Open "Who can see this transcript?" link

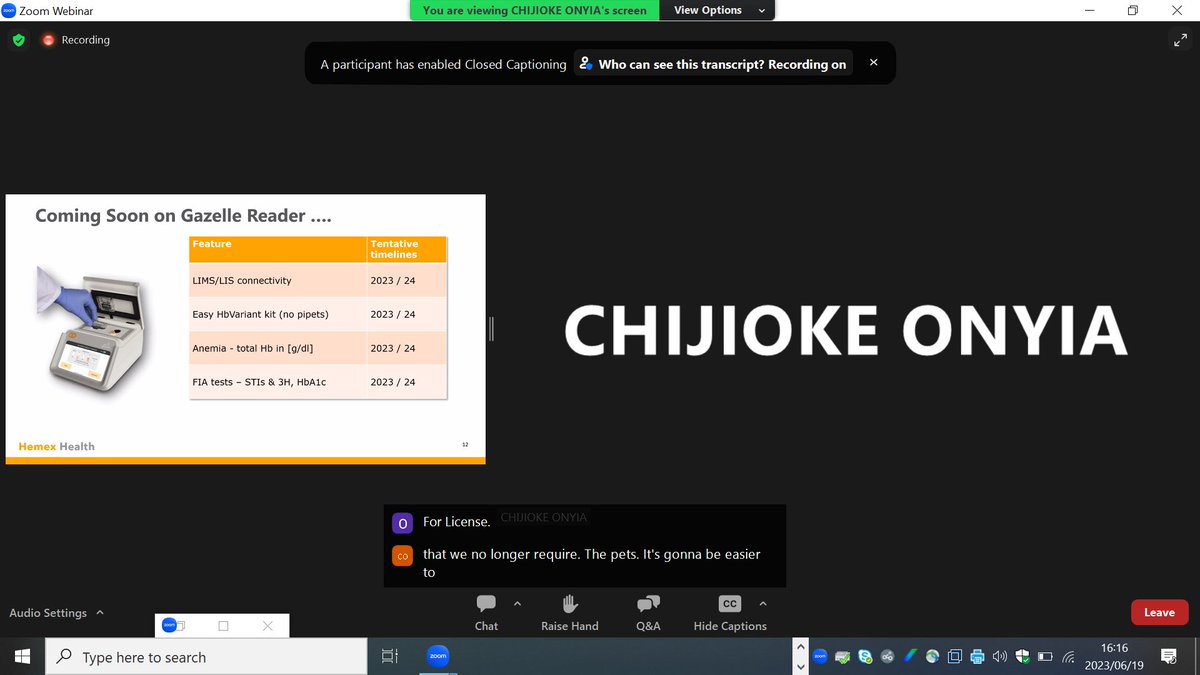tap(712, 64)
